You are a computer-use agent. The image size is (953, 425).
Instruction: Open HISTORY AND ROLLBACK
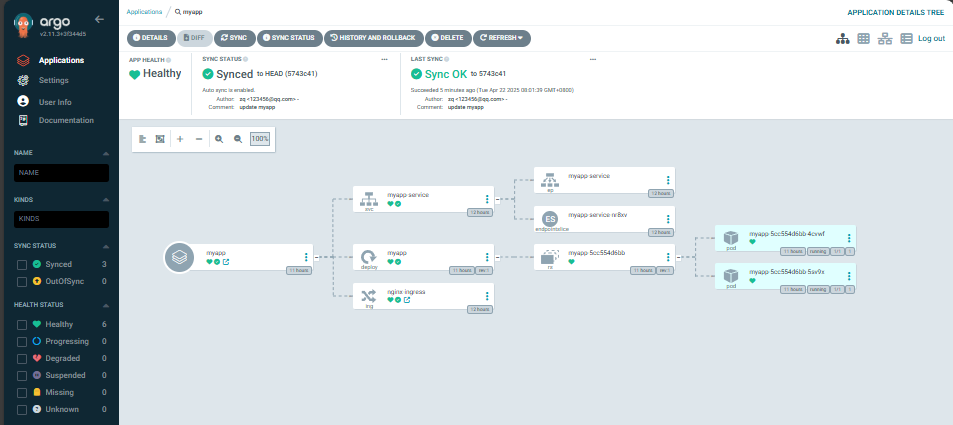click(x=373, y=38)
